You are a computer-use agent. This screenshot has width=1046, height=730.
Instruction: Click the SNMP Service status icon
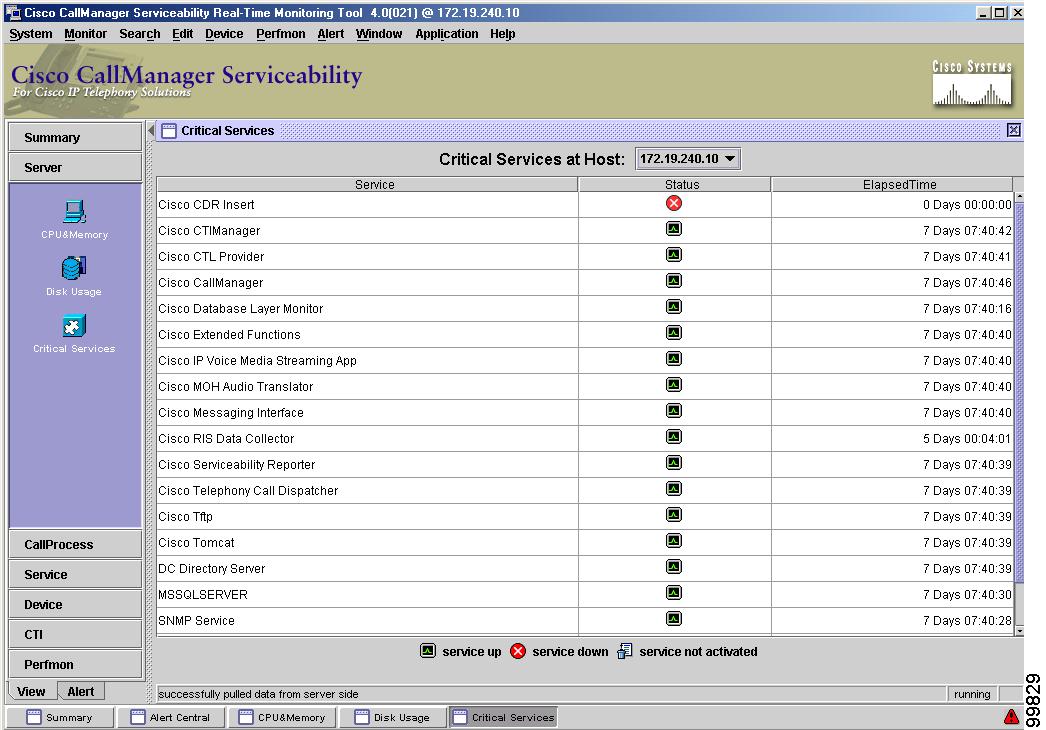click(x=674, y=619)
